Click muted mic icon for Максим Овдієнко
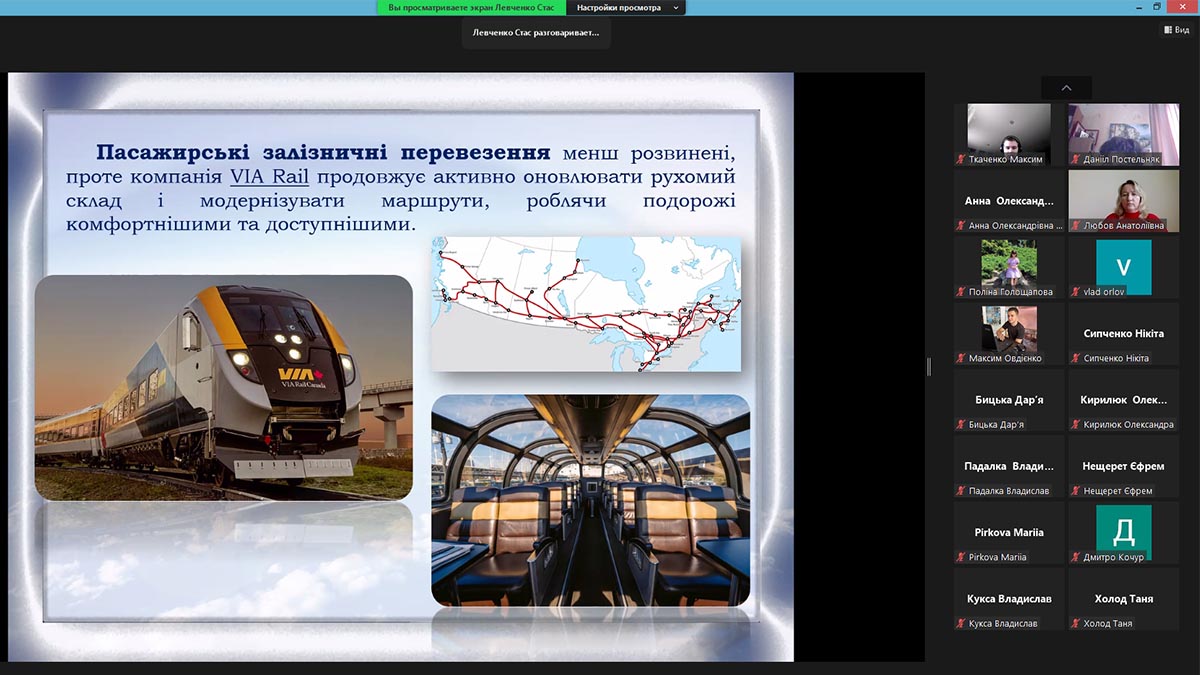Screen dimensions: 1200x675 (961, 358)
